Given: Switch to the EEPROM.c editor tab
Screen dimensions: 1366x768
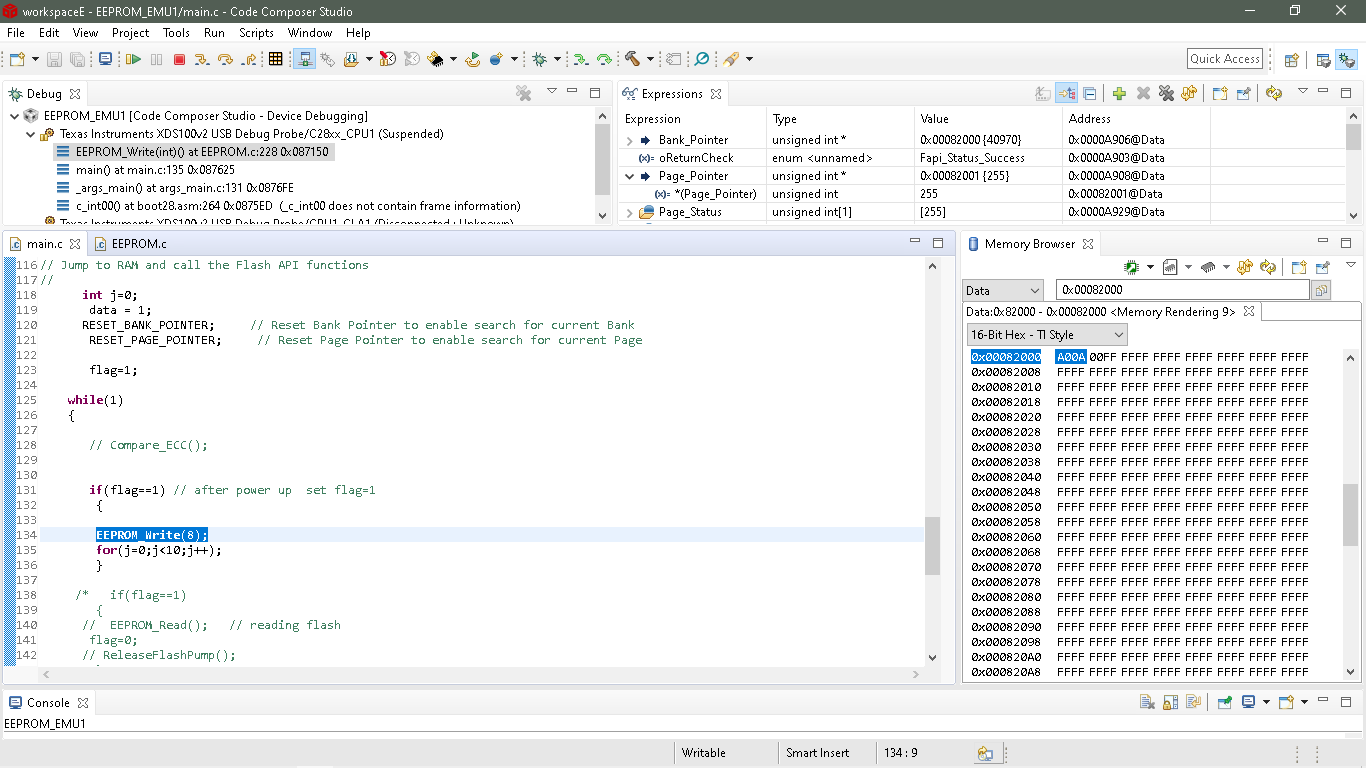Looking at the screenshot, I should tap(138, 244).
